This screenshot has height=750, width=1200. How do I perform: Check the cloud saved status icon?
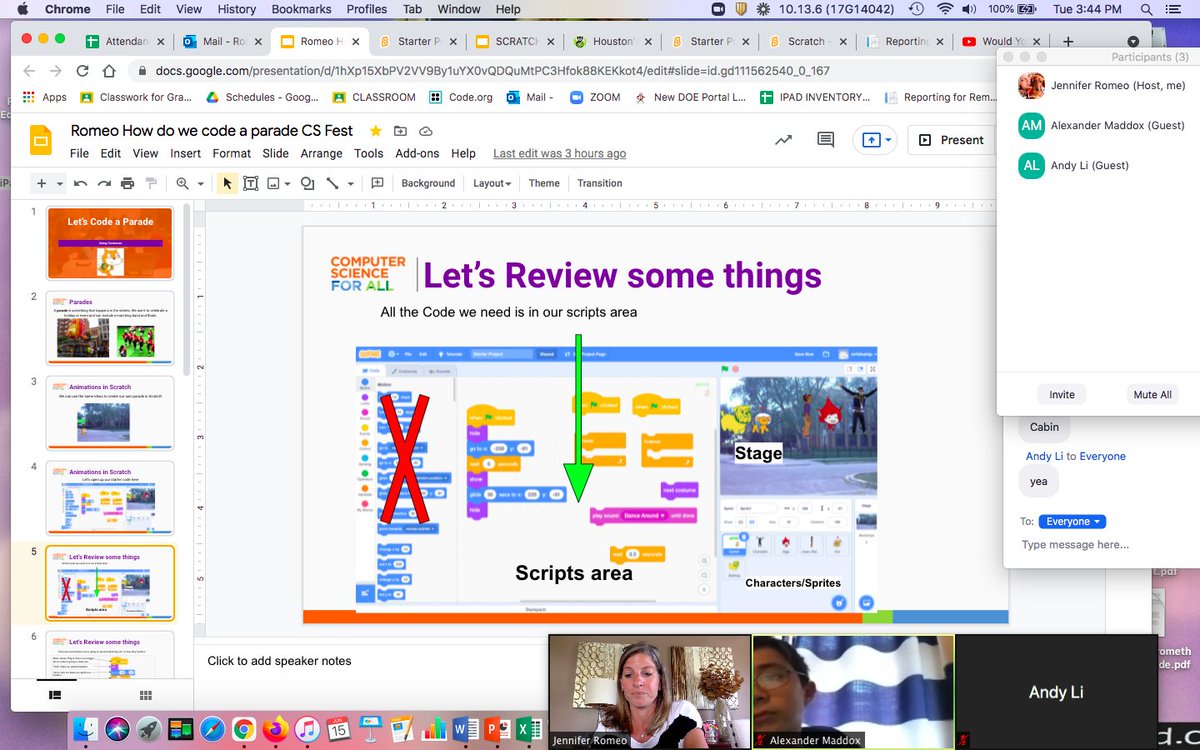pos(426,131)
